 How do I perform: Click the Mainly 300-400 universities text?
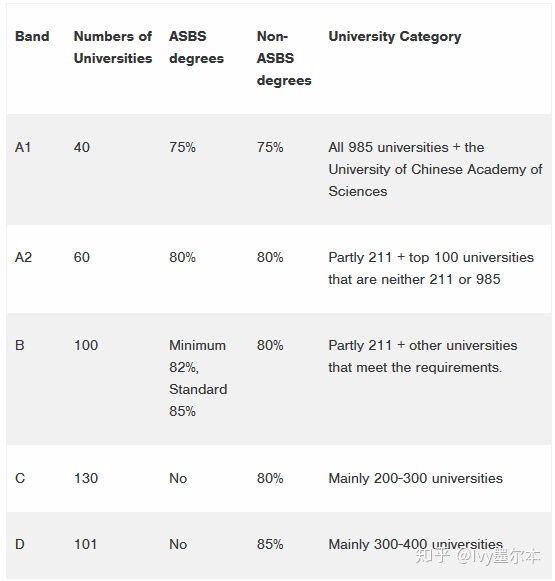(x=416, y=544)
